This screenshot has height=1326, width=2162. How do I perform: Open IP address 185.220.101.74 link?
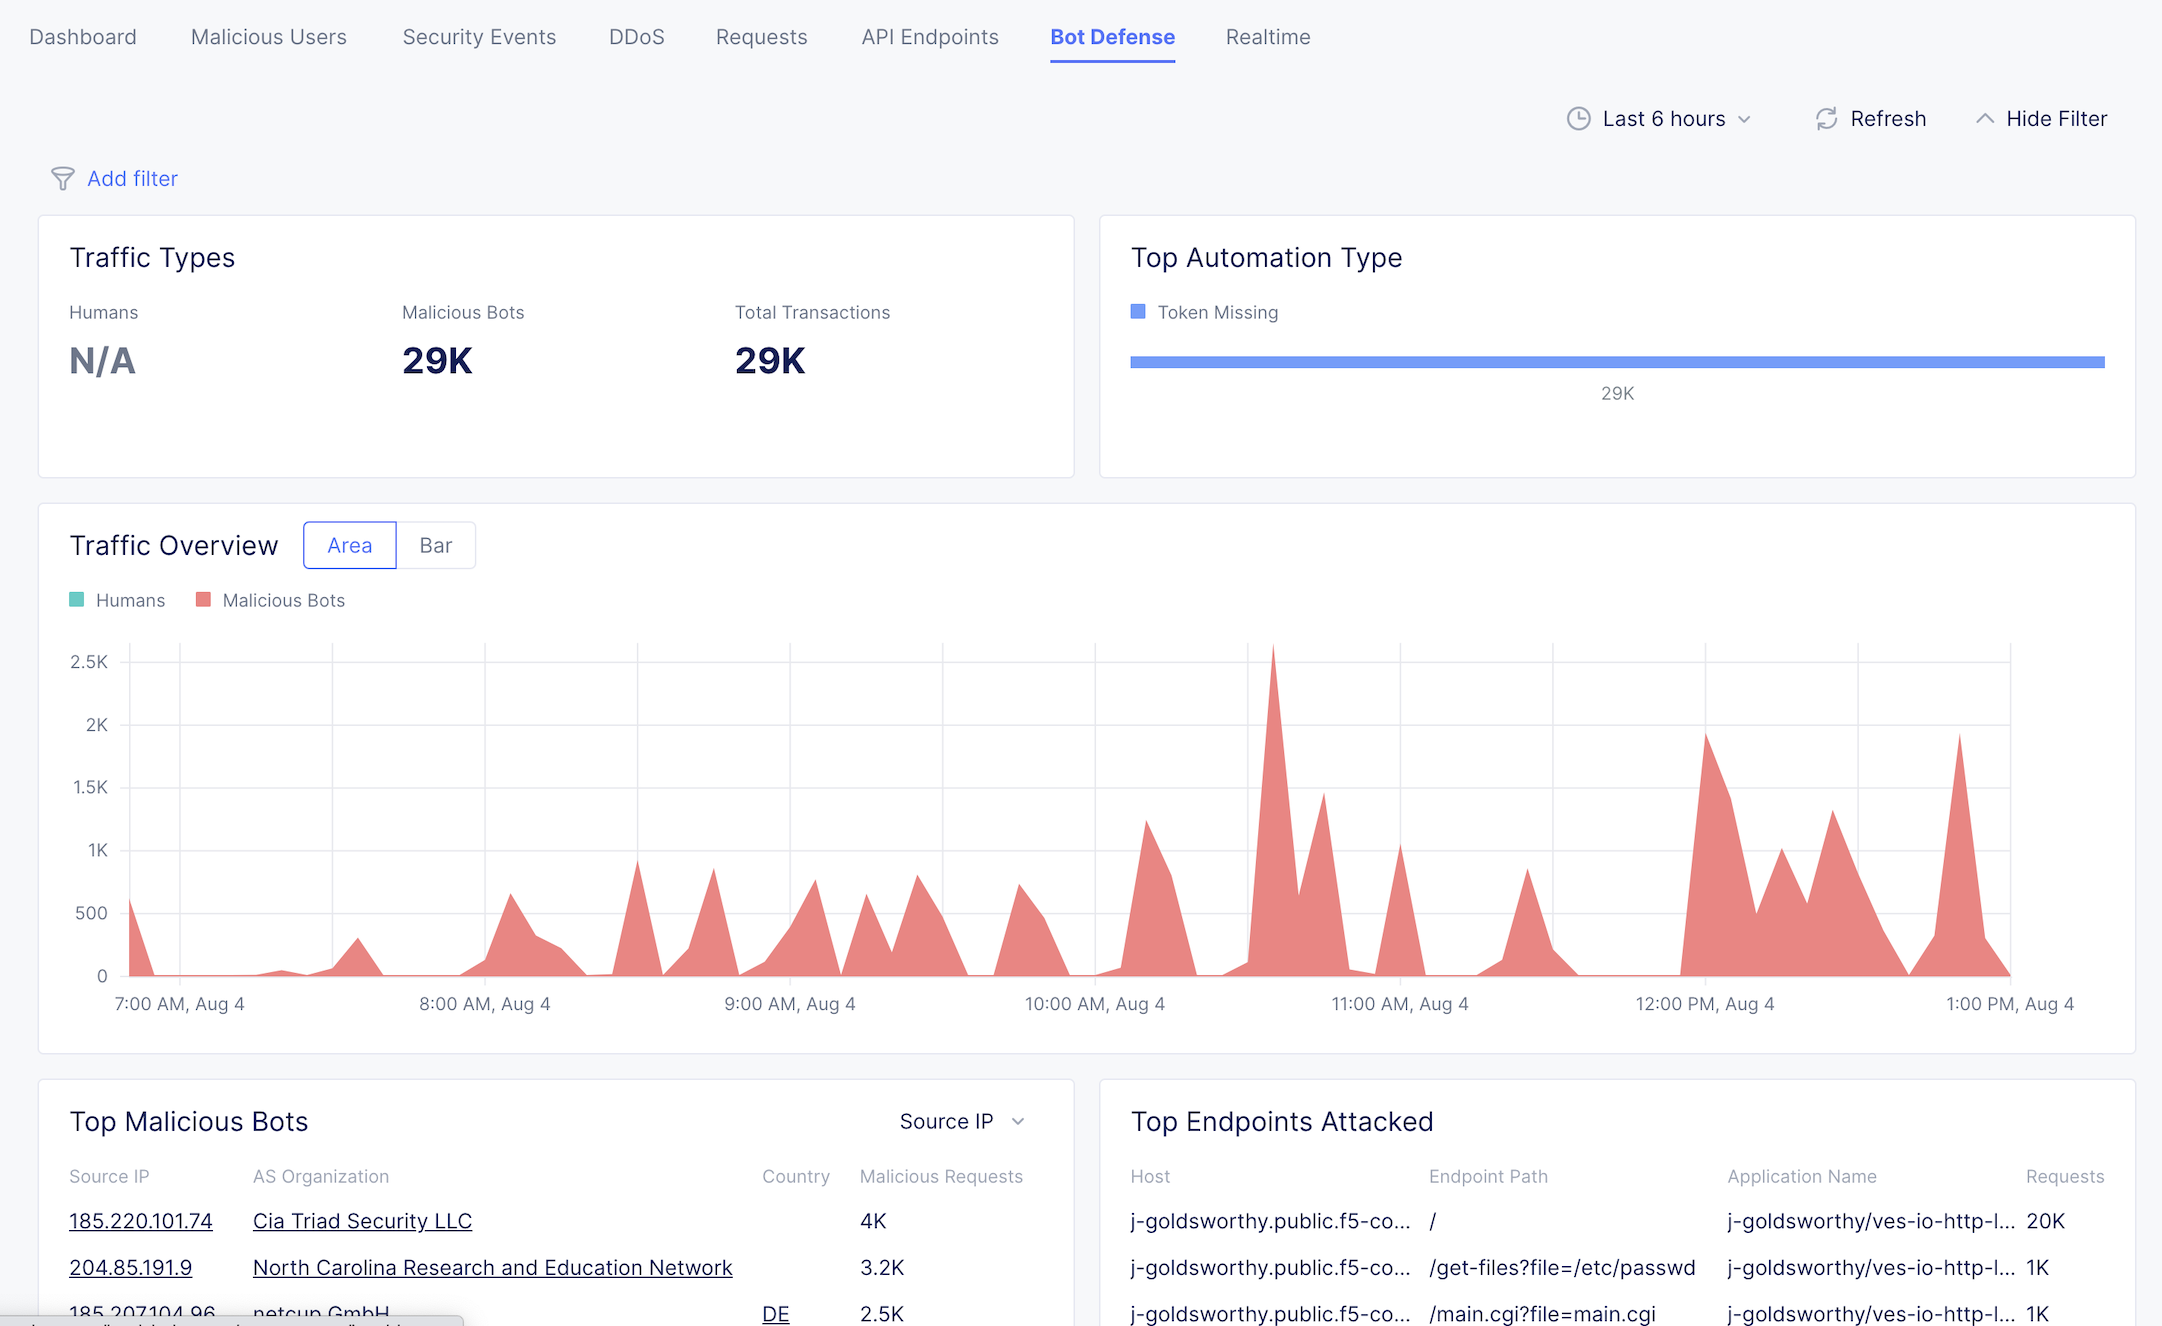pos(141,1221)
